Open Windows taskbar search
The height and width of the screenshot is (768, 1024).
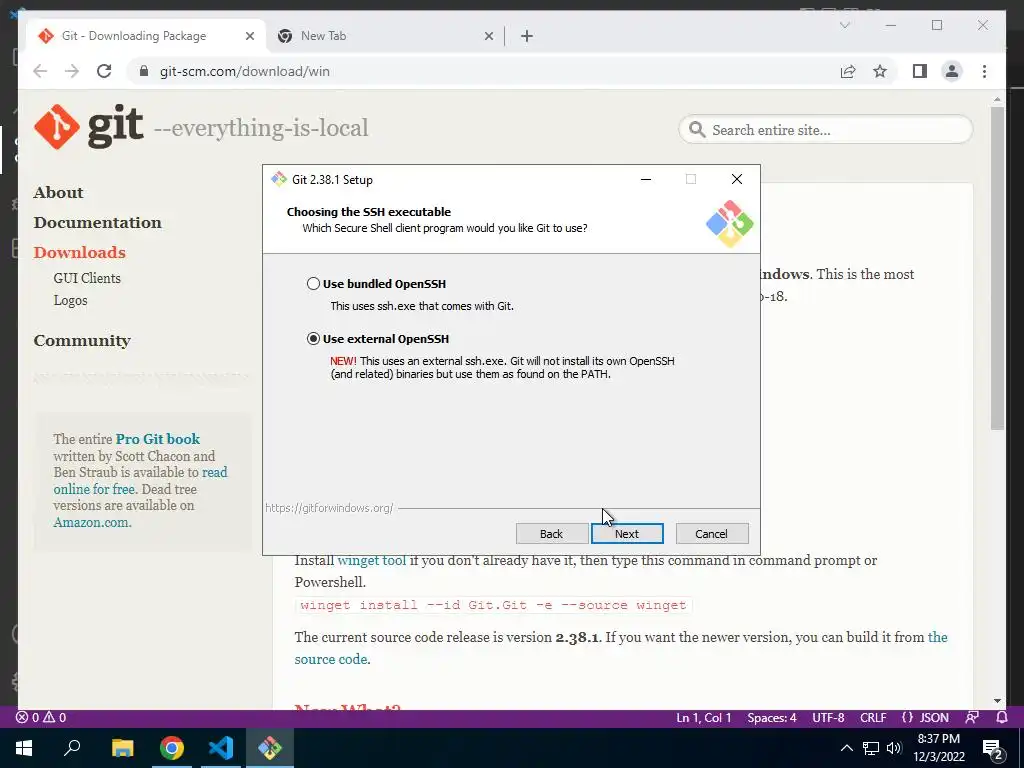point(72,748)
